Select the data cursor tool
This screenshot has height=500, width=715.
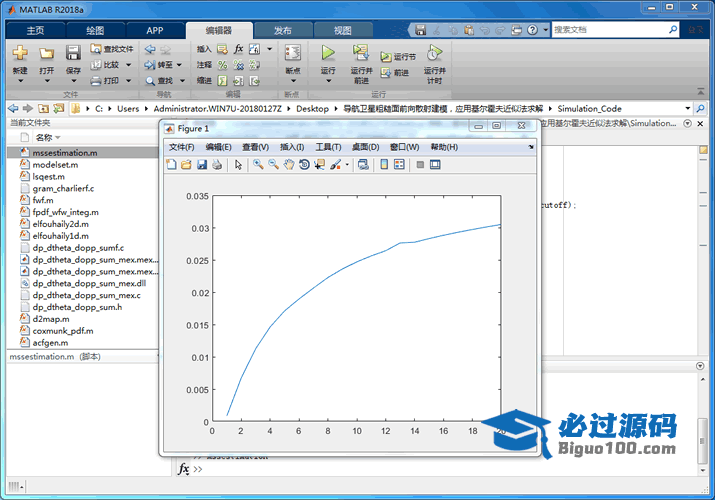[320, 165]
